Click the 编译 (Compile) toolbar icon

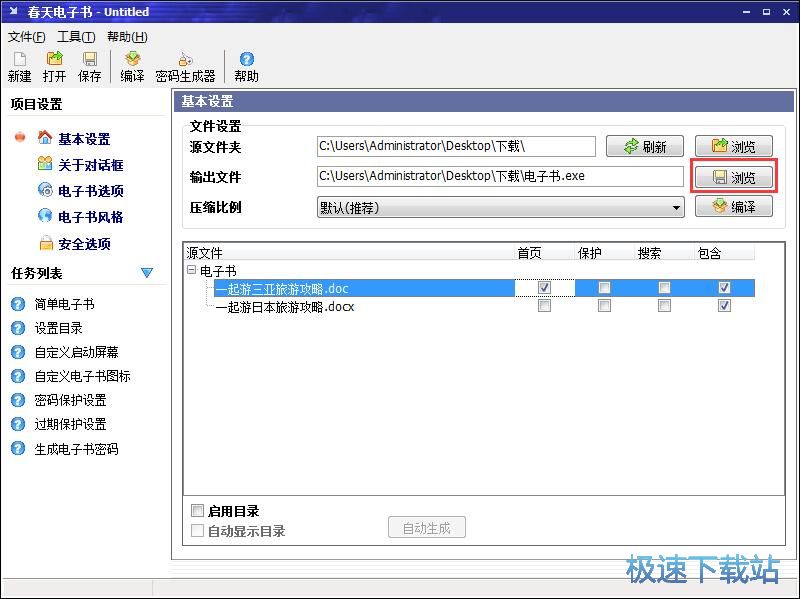pyautogui.click(x=132, y=67)
